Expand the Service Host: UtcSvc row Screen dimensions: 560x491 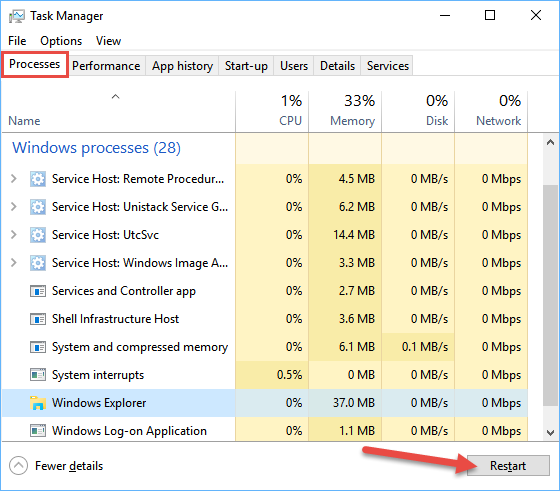pyautogui.click(x=14, y=235)
